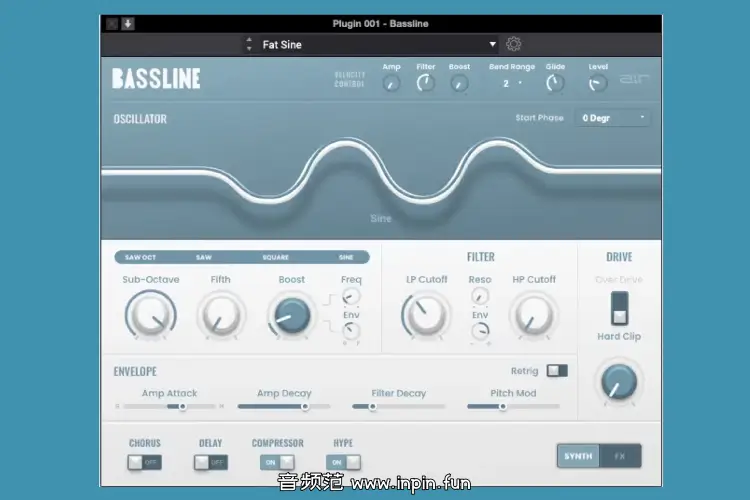Turn off the Compressor switch

pyautogui.click(x=277, y=462)
